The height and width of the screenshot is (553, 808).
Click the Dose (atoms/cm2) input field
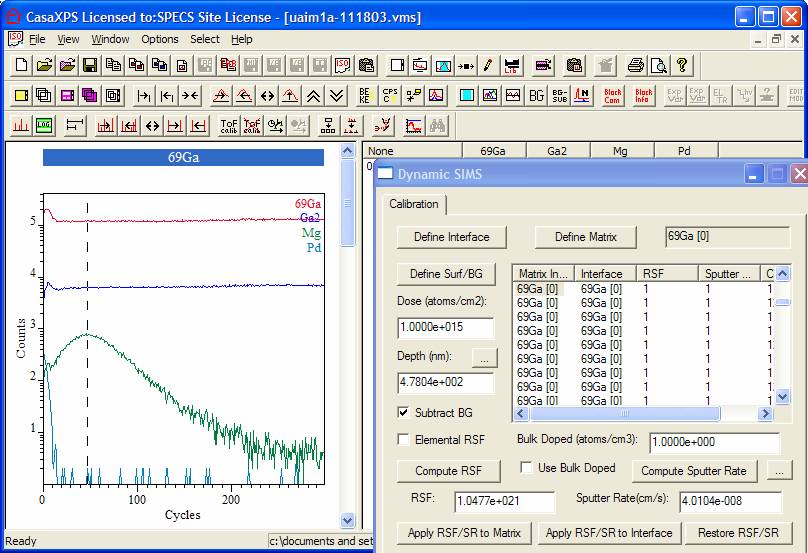[x=446, y=328]
